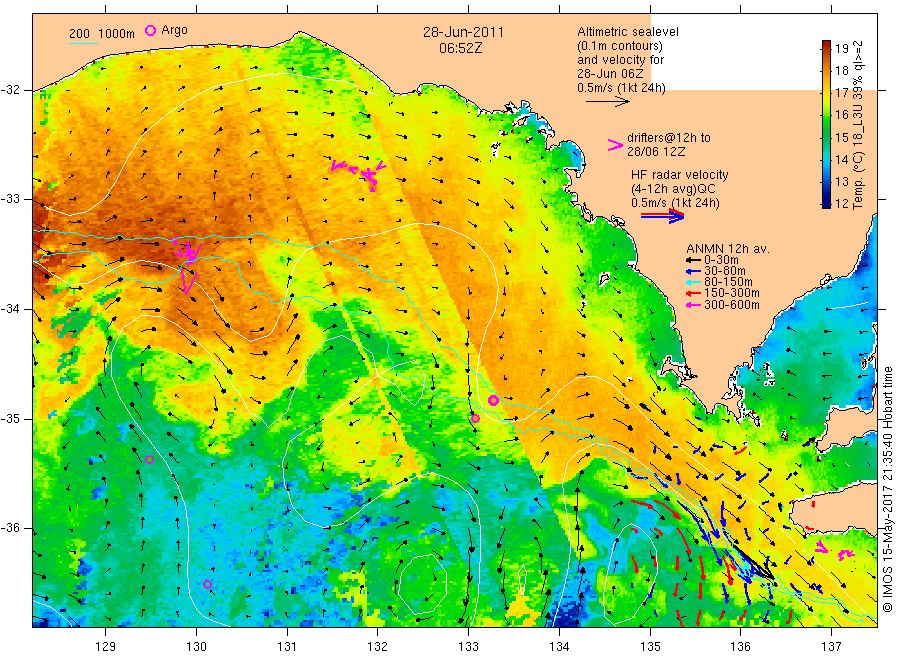Click the '134' longitude axis label
The width and height of the screenshot is (900, 660).
pos(559,647)
